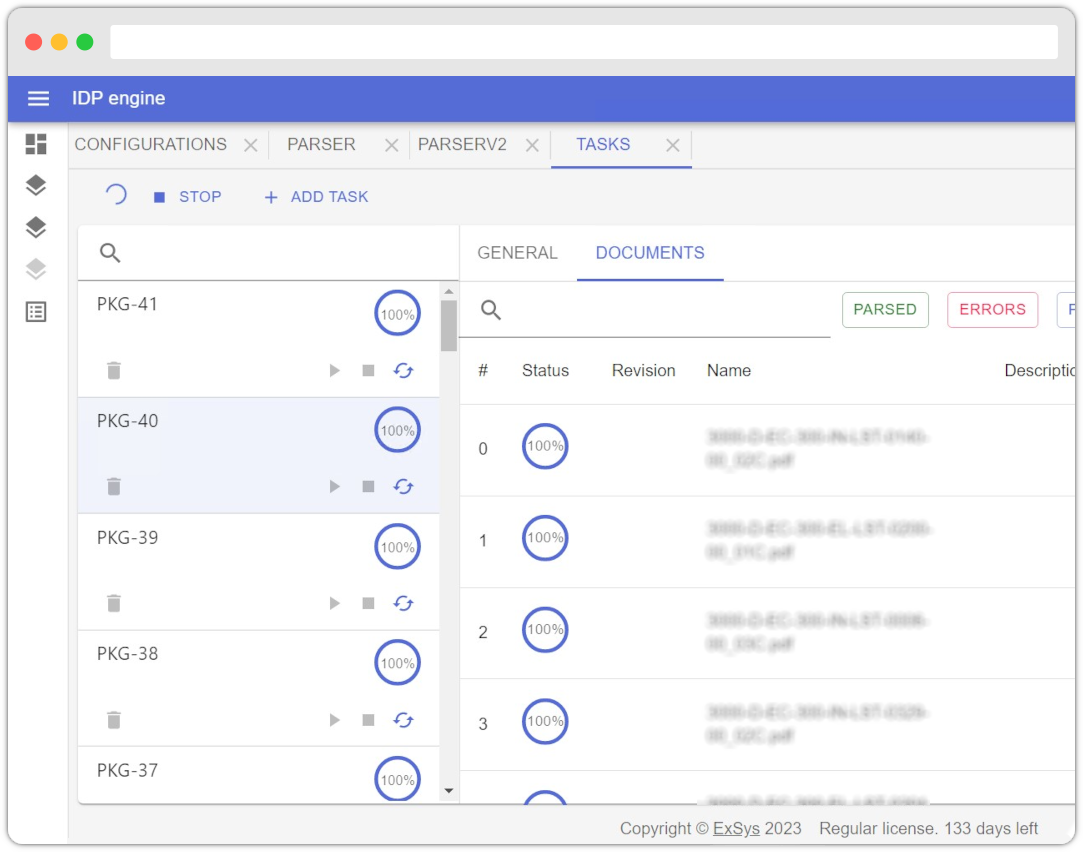The height and width of the screenshot is (852, 1083).
Task: Click the task list scroll down arrow
Action: pos(449,791)
